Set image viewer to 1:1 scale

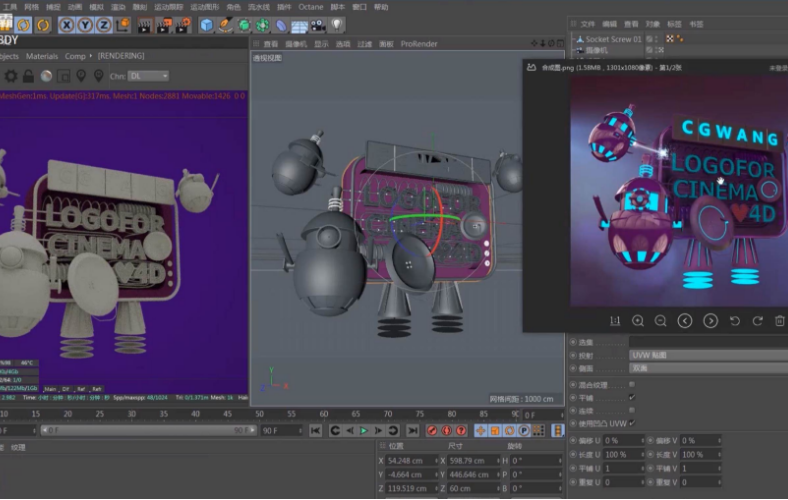click(x=615, y=321)
